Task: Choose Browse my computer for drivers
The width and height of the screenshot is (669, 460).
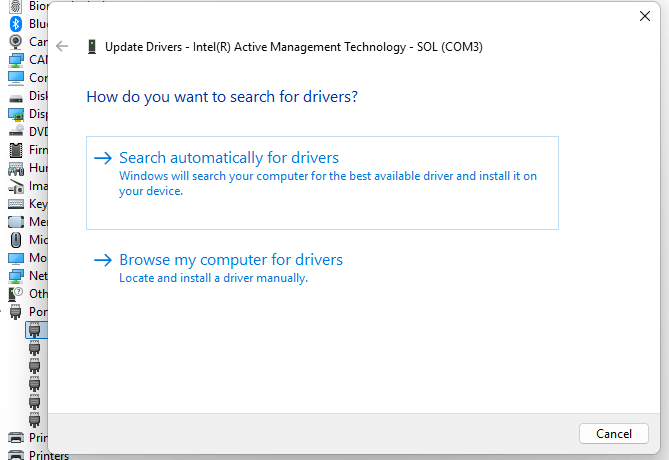Action: tap(230, 260)
